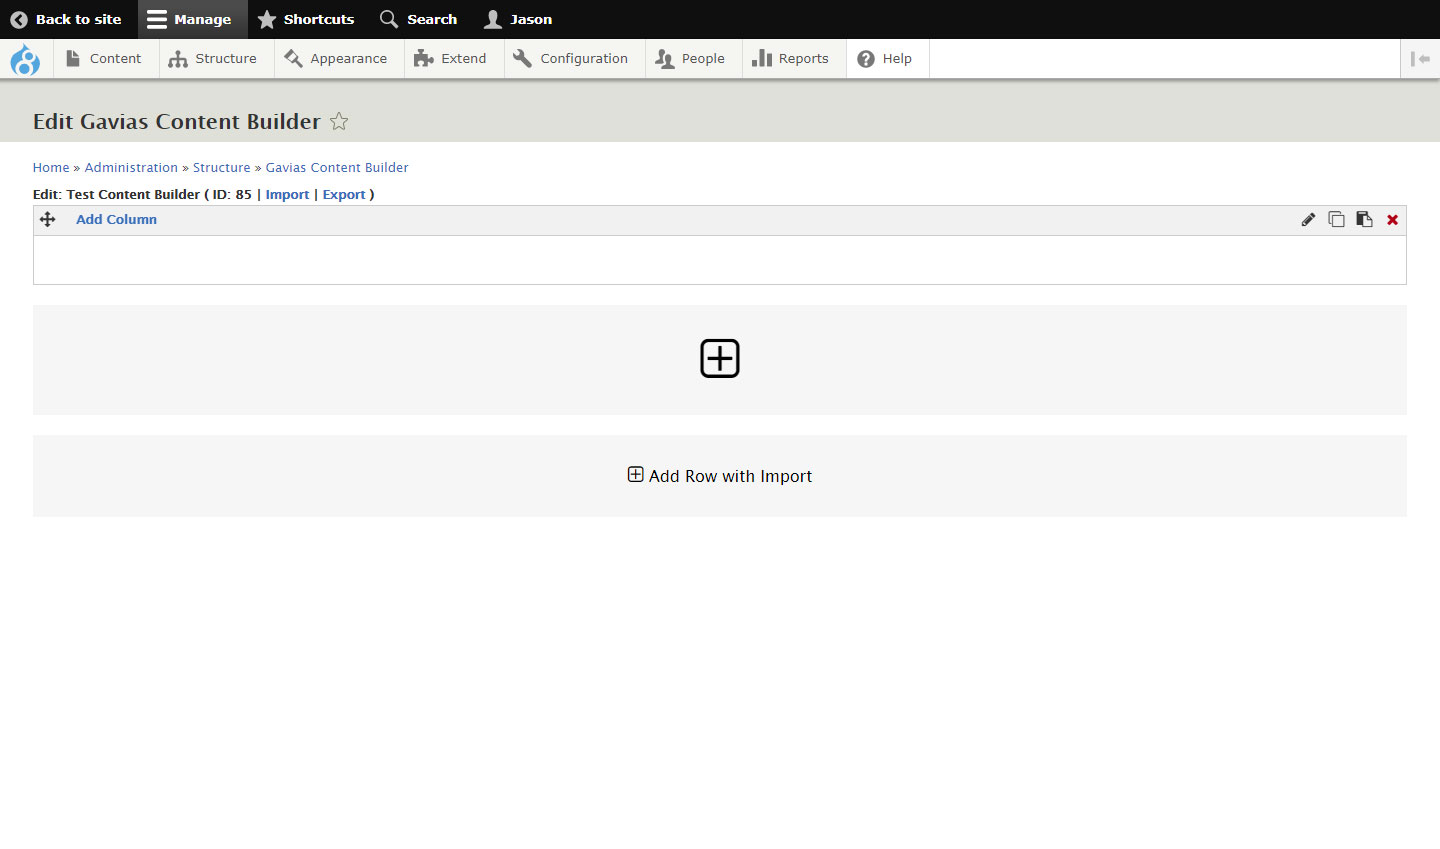Star this page as shortcut favorite
Image resolution: width=1440 pixels, height=849 pixels.
point(339,121)
